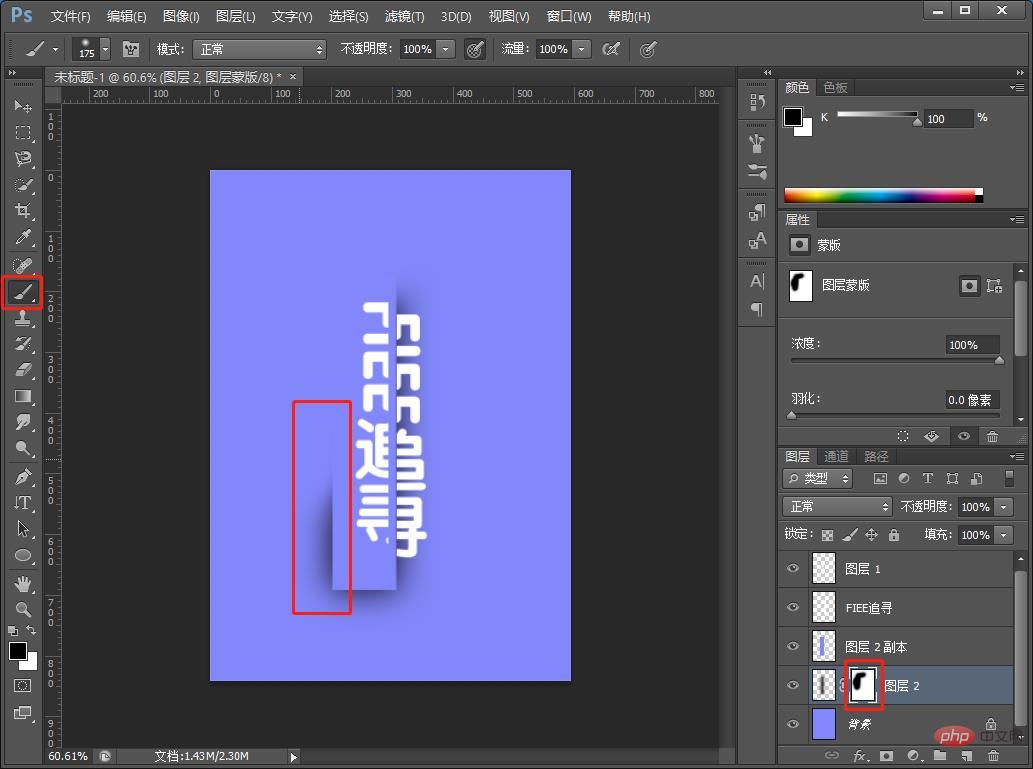This screenshot has width=1033, height=769.
Task: Open the 窗口(W) menu
Action: (569, 16)
